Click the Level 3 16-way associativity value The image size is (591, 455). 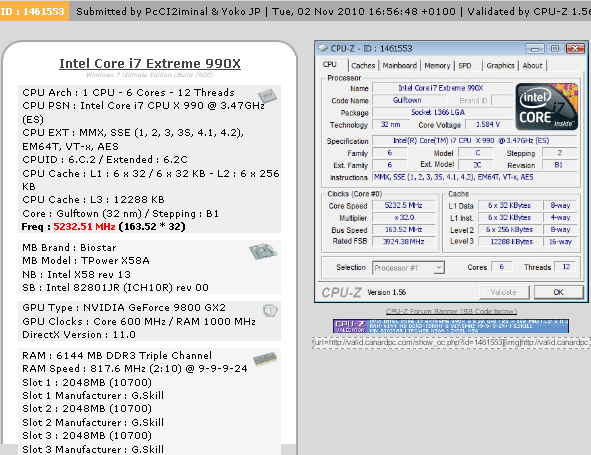(x=560, y=242)
